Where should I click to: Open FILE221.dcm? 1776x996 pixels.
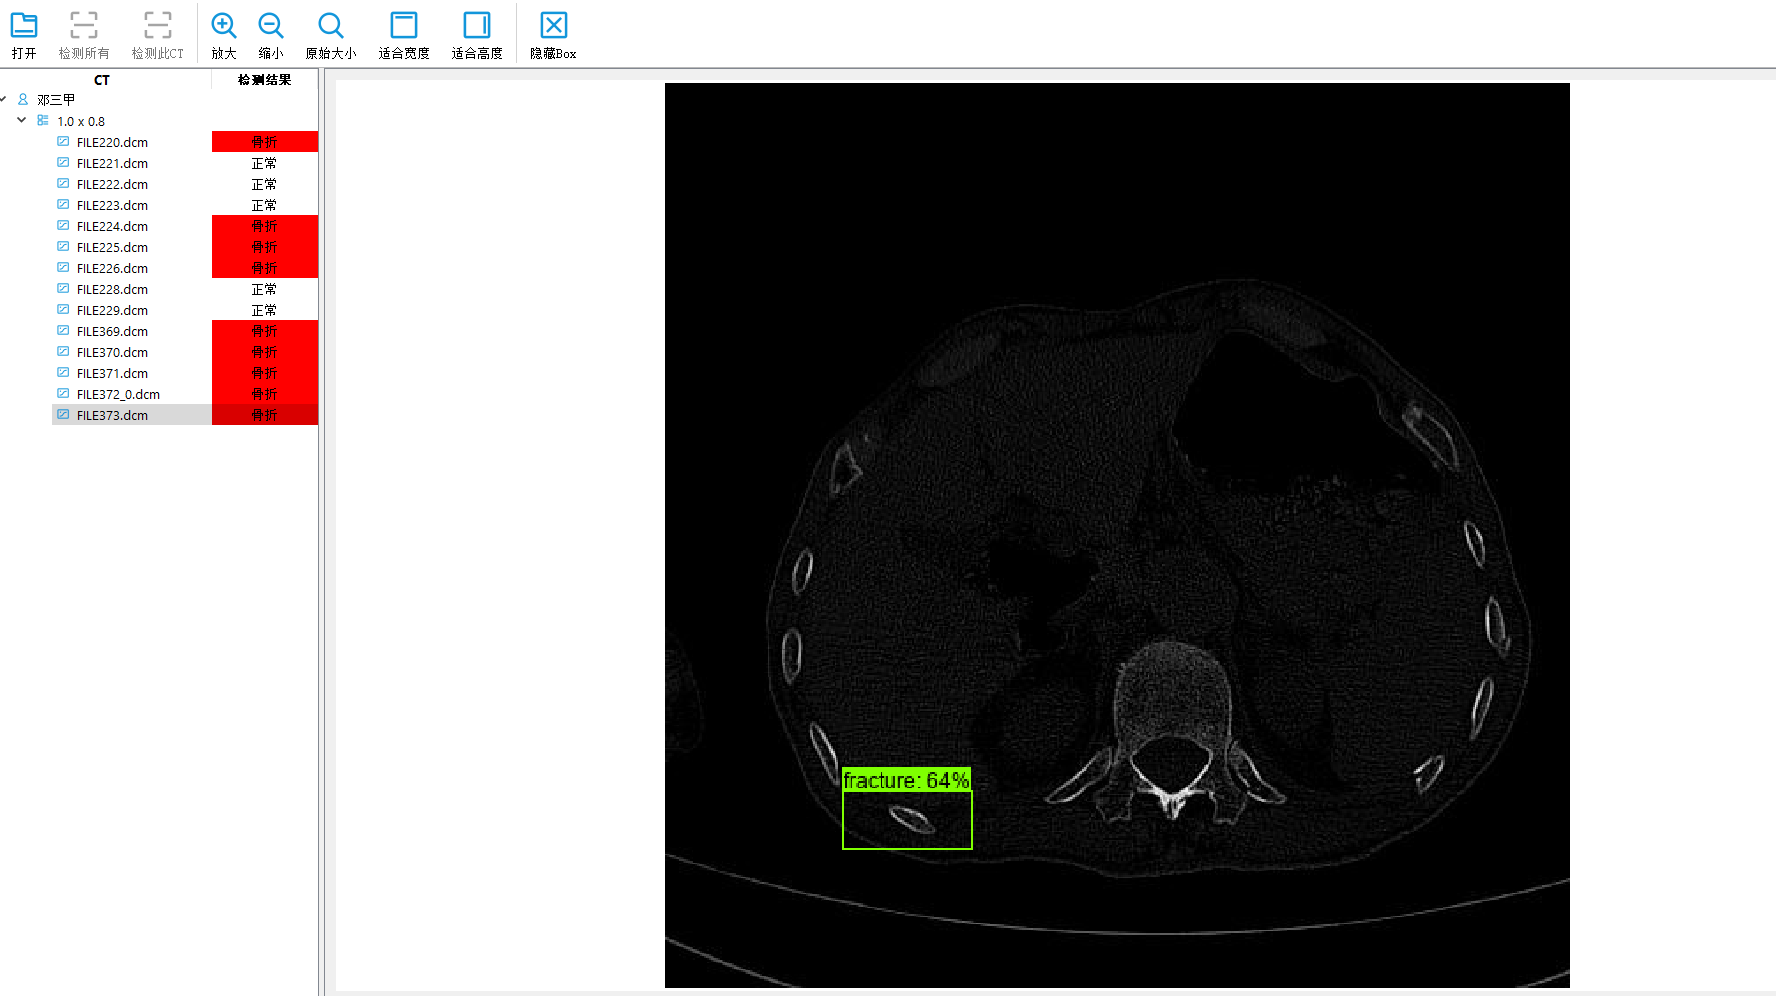(x=112, y=163)
